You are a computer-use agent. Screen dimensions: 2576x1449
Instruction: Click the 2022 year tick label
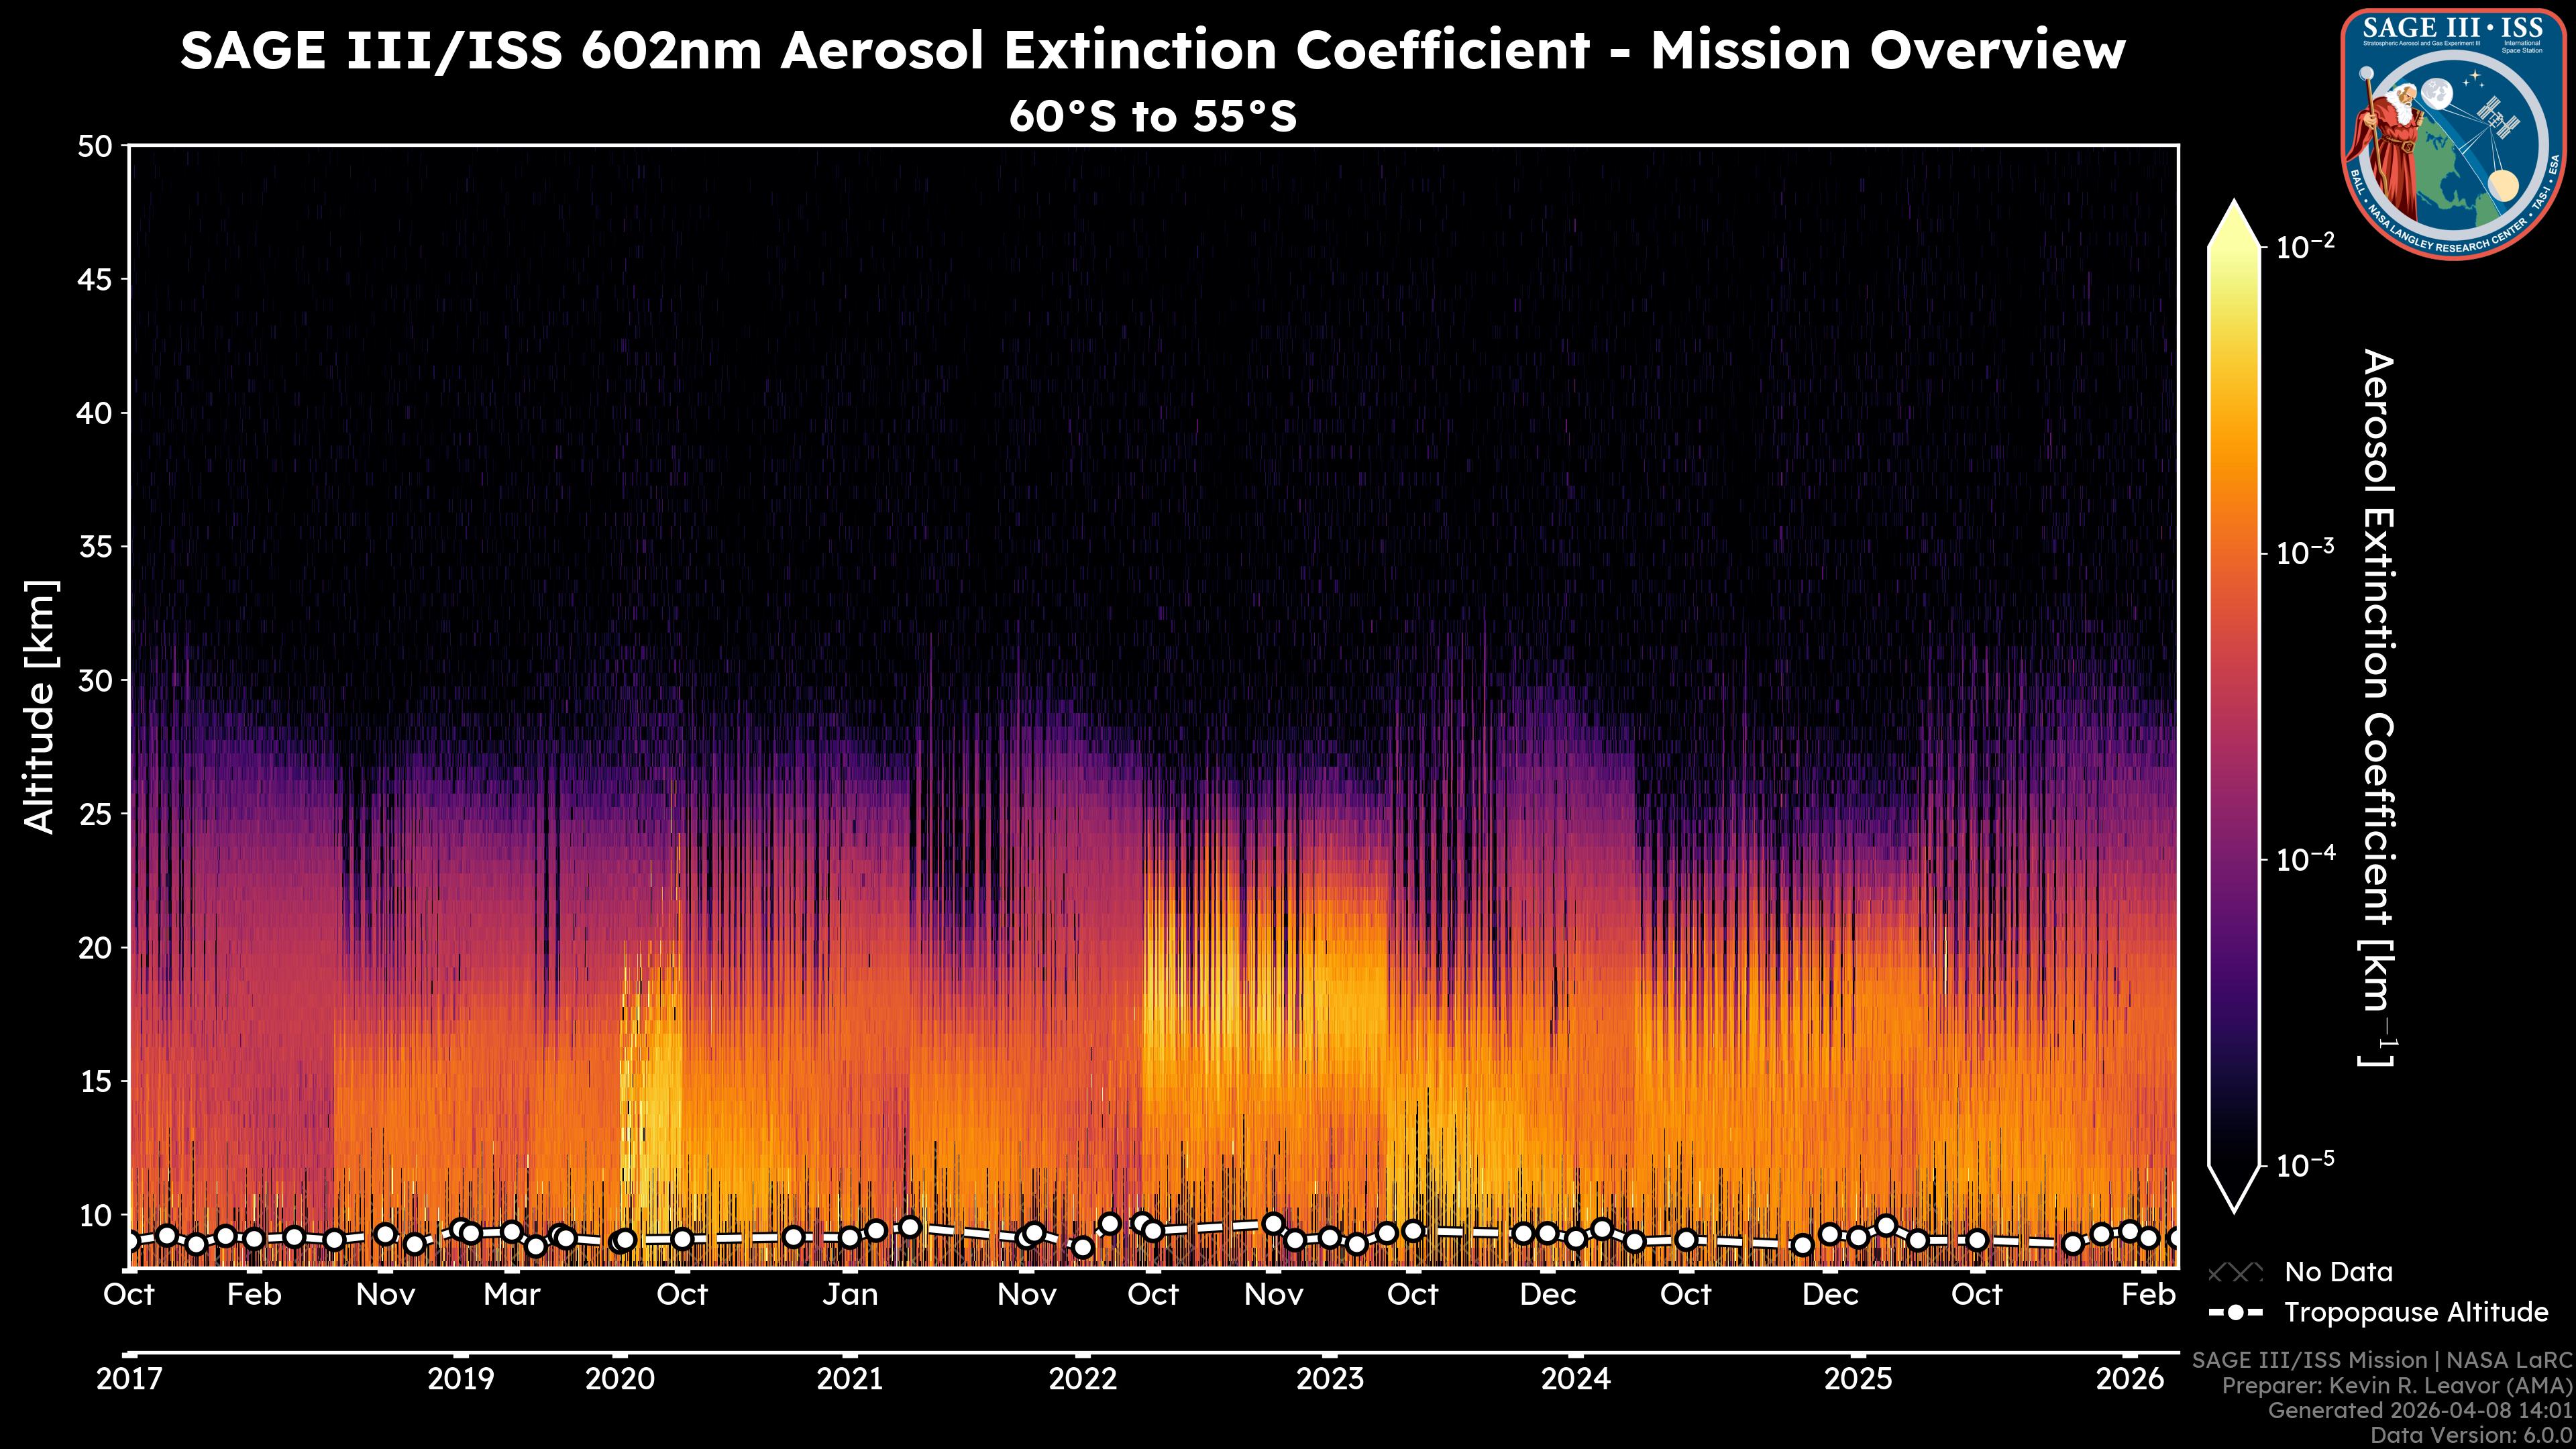(x=1082, y=1379)
